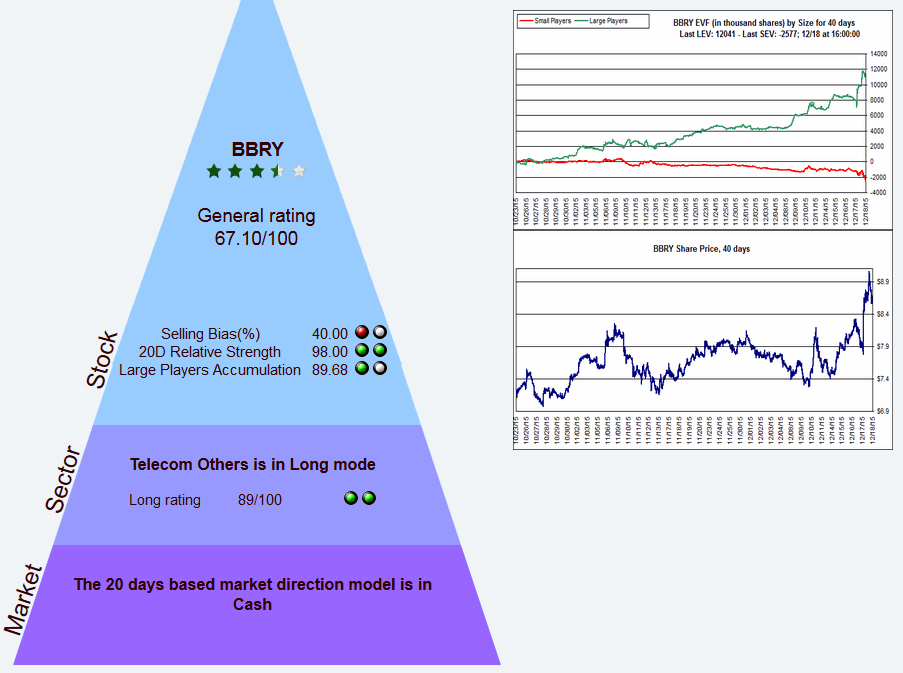The height and width of the screenshot is (673, 903).
Task: Click first green light for Long rating
Action: tap(351, 498)
